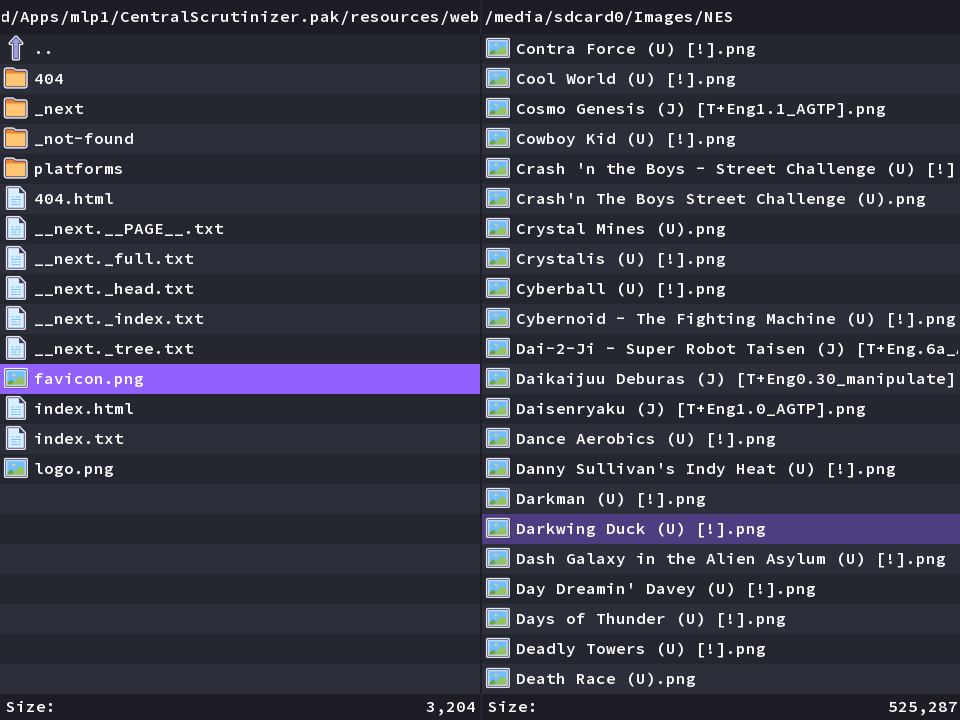The image size is (960, 720).
Task: Click image icon of Cowboy Kid (U) [!].png
Action: (x=498, y=138)
